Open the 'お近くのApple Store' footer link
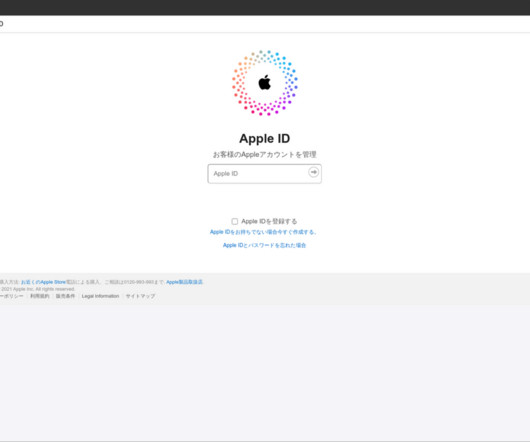This screenshot has width=530, height=442. [x=43, y=282]
